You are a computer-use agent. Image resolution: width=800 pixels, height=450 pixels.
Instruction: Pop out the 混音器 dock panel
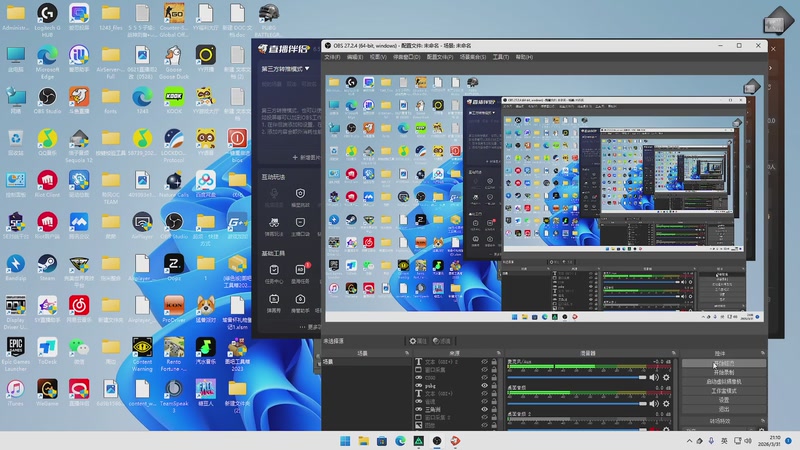674,353
